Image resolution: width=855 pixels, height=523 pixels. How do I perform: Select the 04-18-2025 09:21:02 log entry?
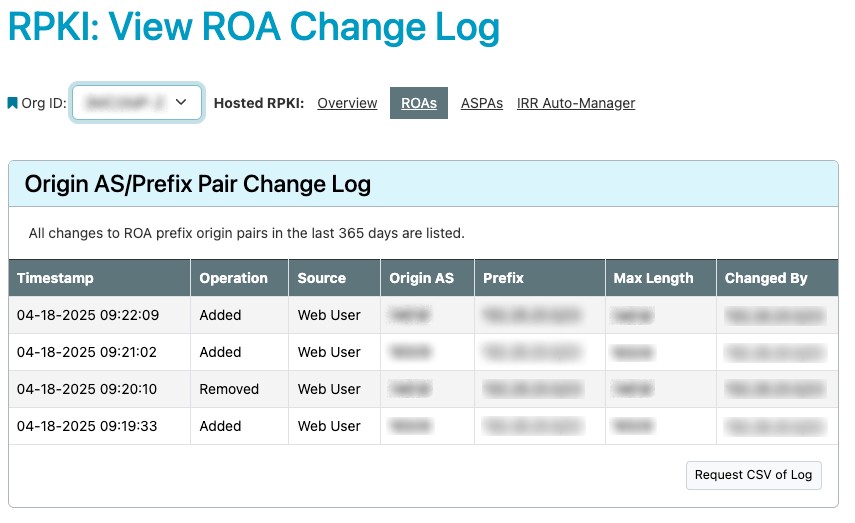tap(88, 352)
